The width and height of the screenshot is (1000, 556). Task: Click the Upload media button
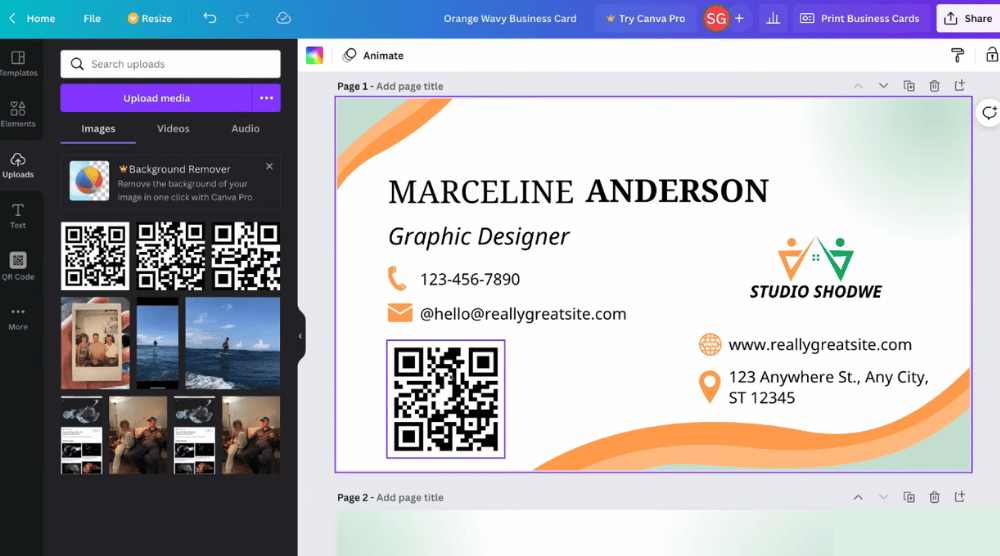156,98
